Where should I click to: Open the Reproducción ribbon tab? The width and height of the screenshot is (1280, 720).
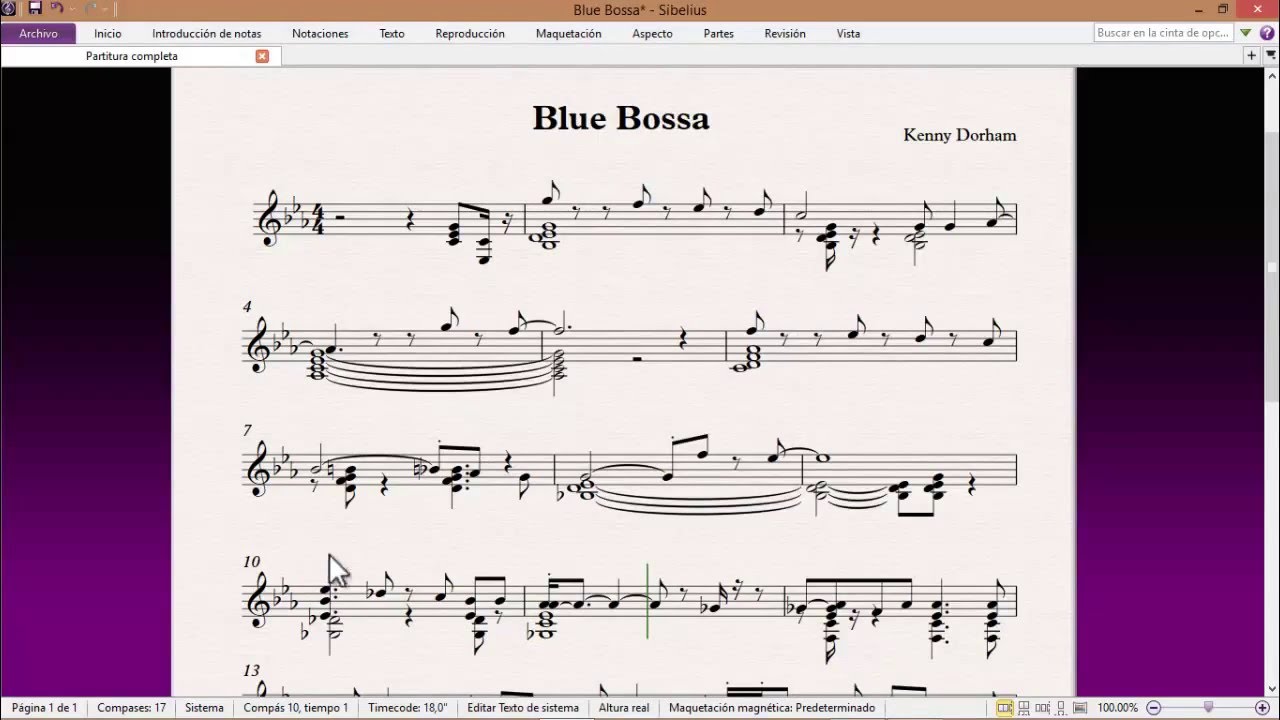(x=470, y=33)
